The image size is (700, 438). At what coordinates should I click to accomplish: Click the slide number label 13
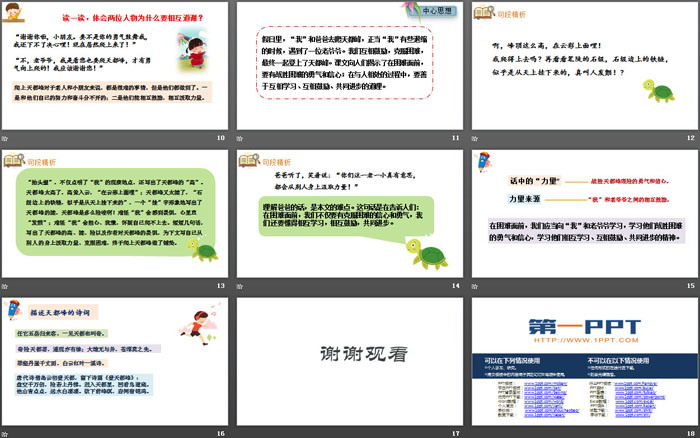(x=221, y=286)
